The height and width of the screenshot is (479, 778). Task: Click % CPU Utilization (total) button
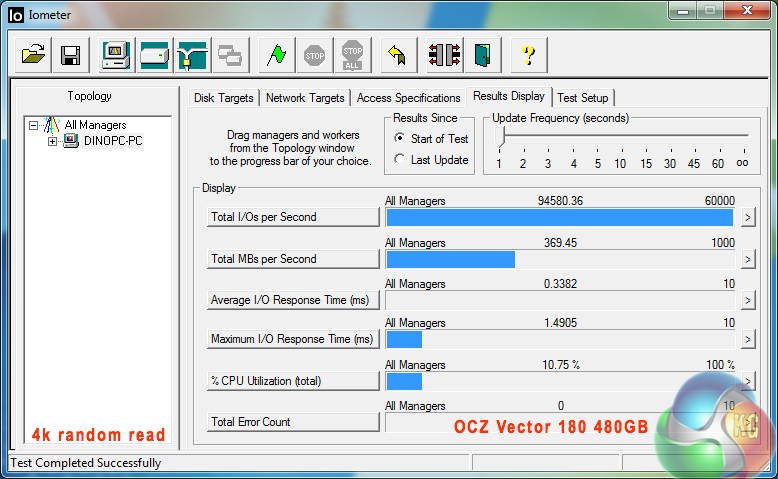293,381
